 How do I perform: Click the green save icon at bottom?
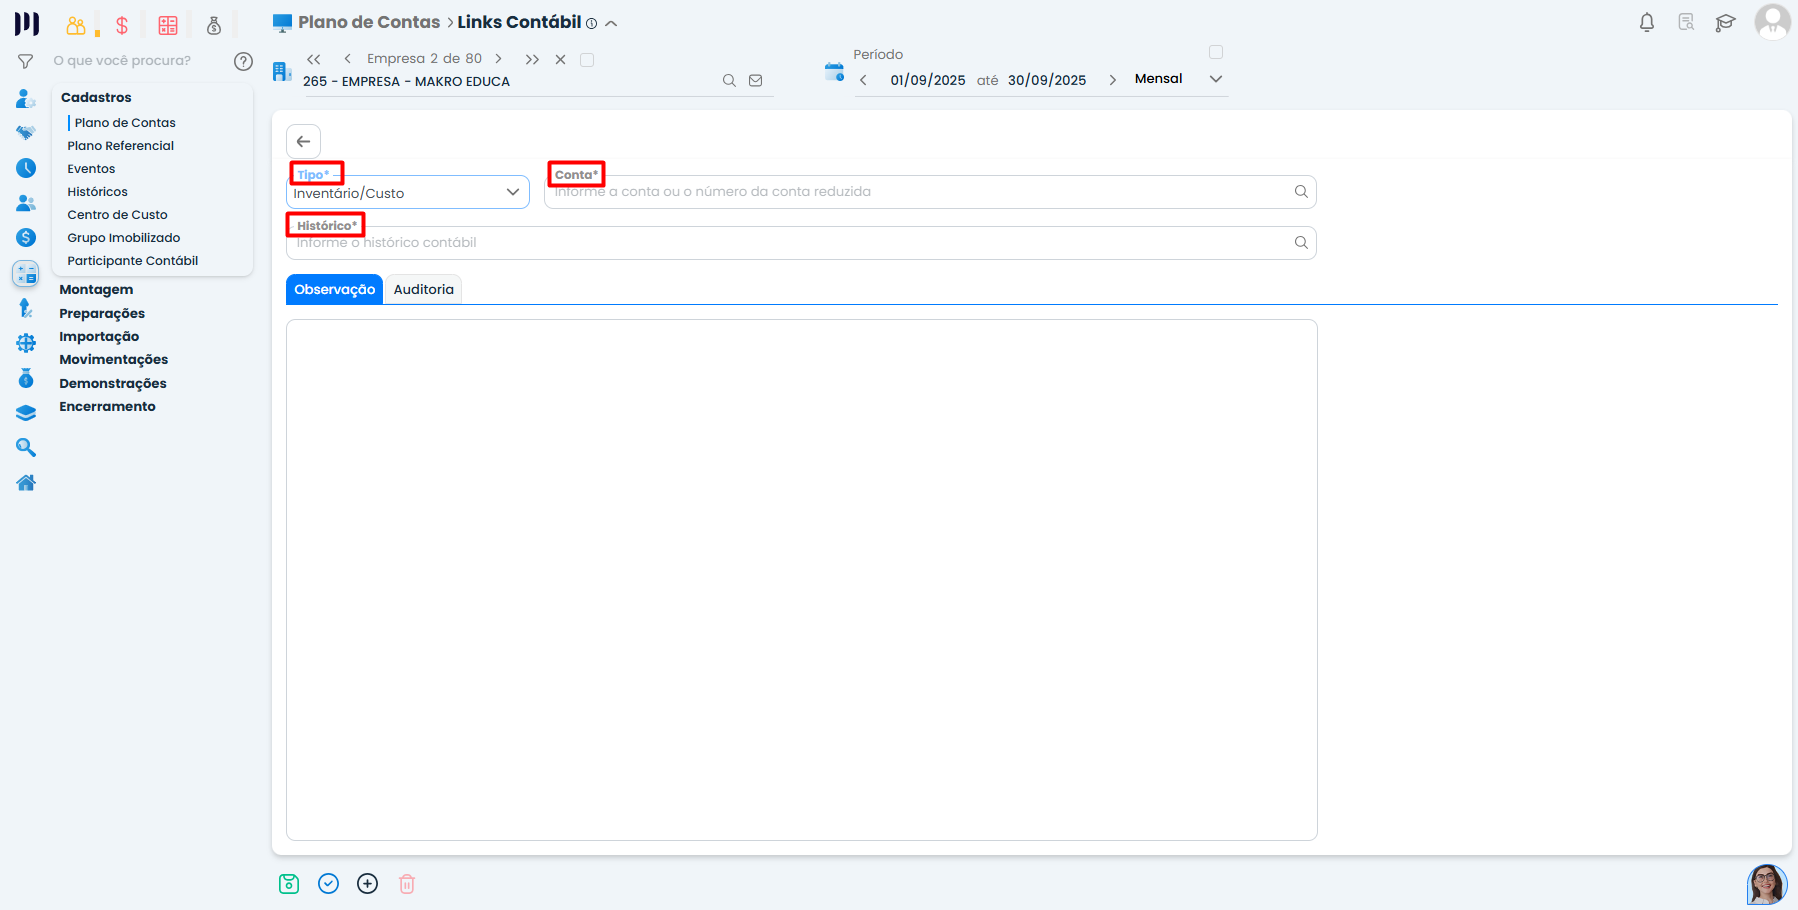pos(289,884)
